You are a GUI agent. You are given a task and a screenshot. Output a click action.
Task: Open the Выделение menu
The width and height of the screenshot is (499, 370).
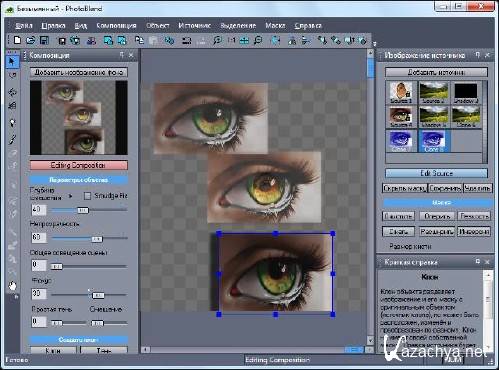tap(238, 26)
